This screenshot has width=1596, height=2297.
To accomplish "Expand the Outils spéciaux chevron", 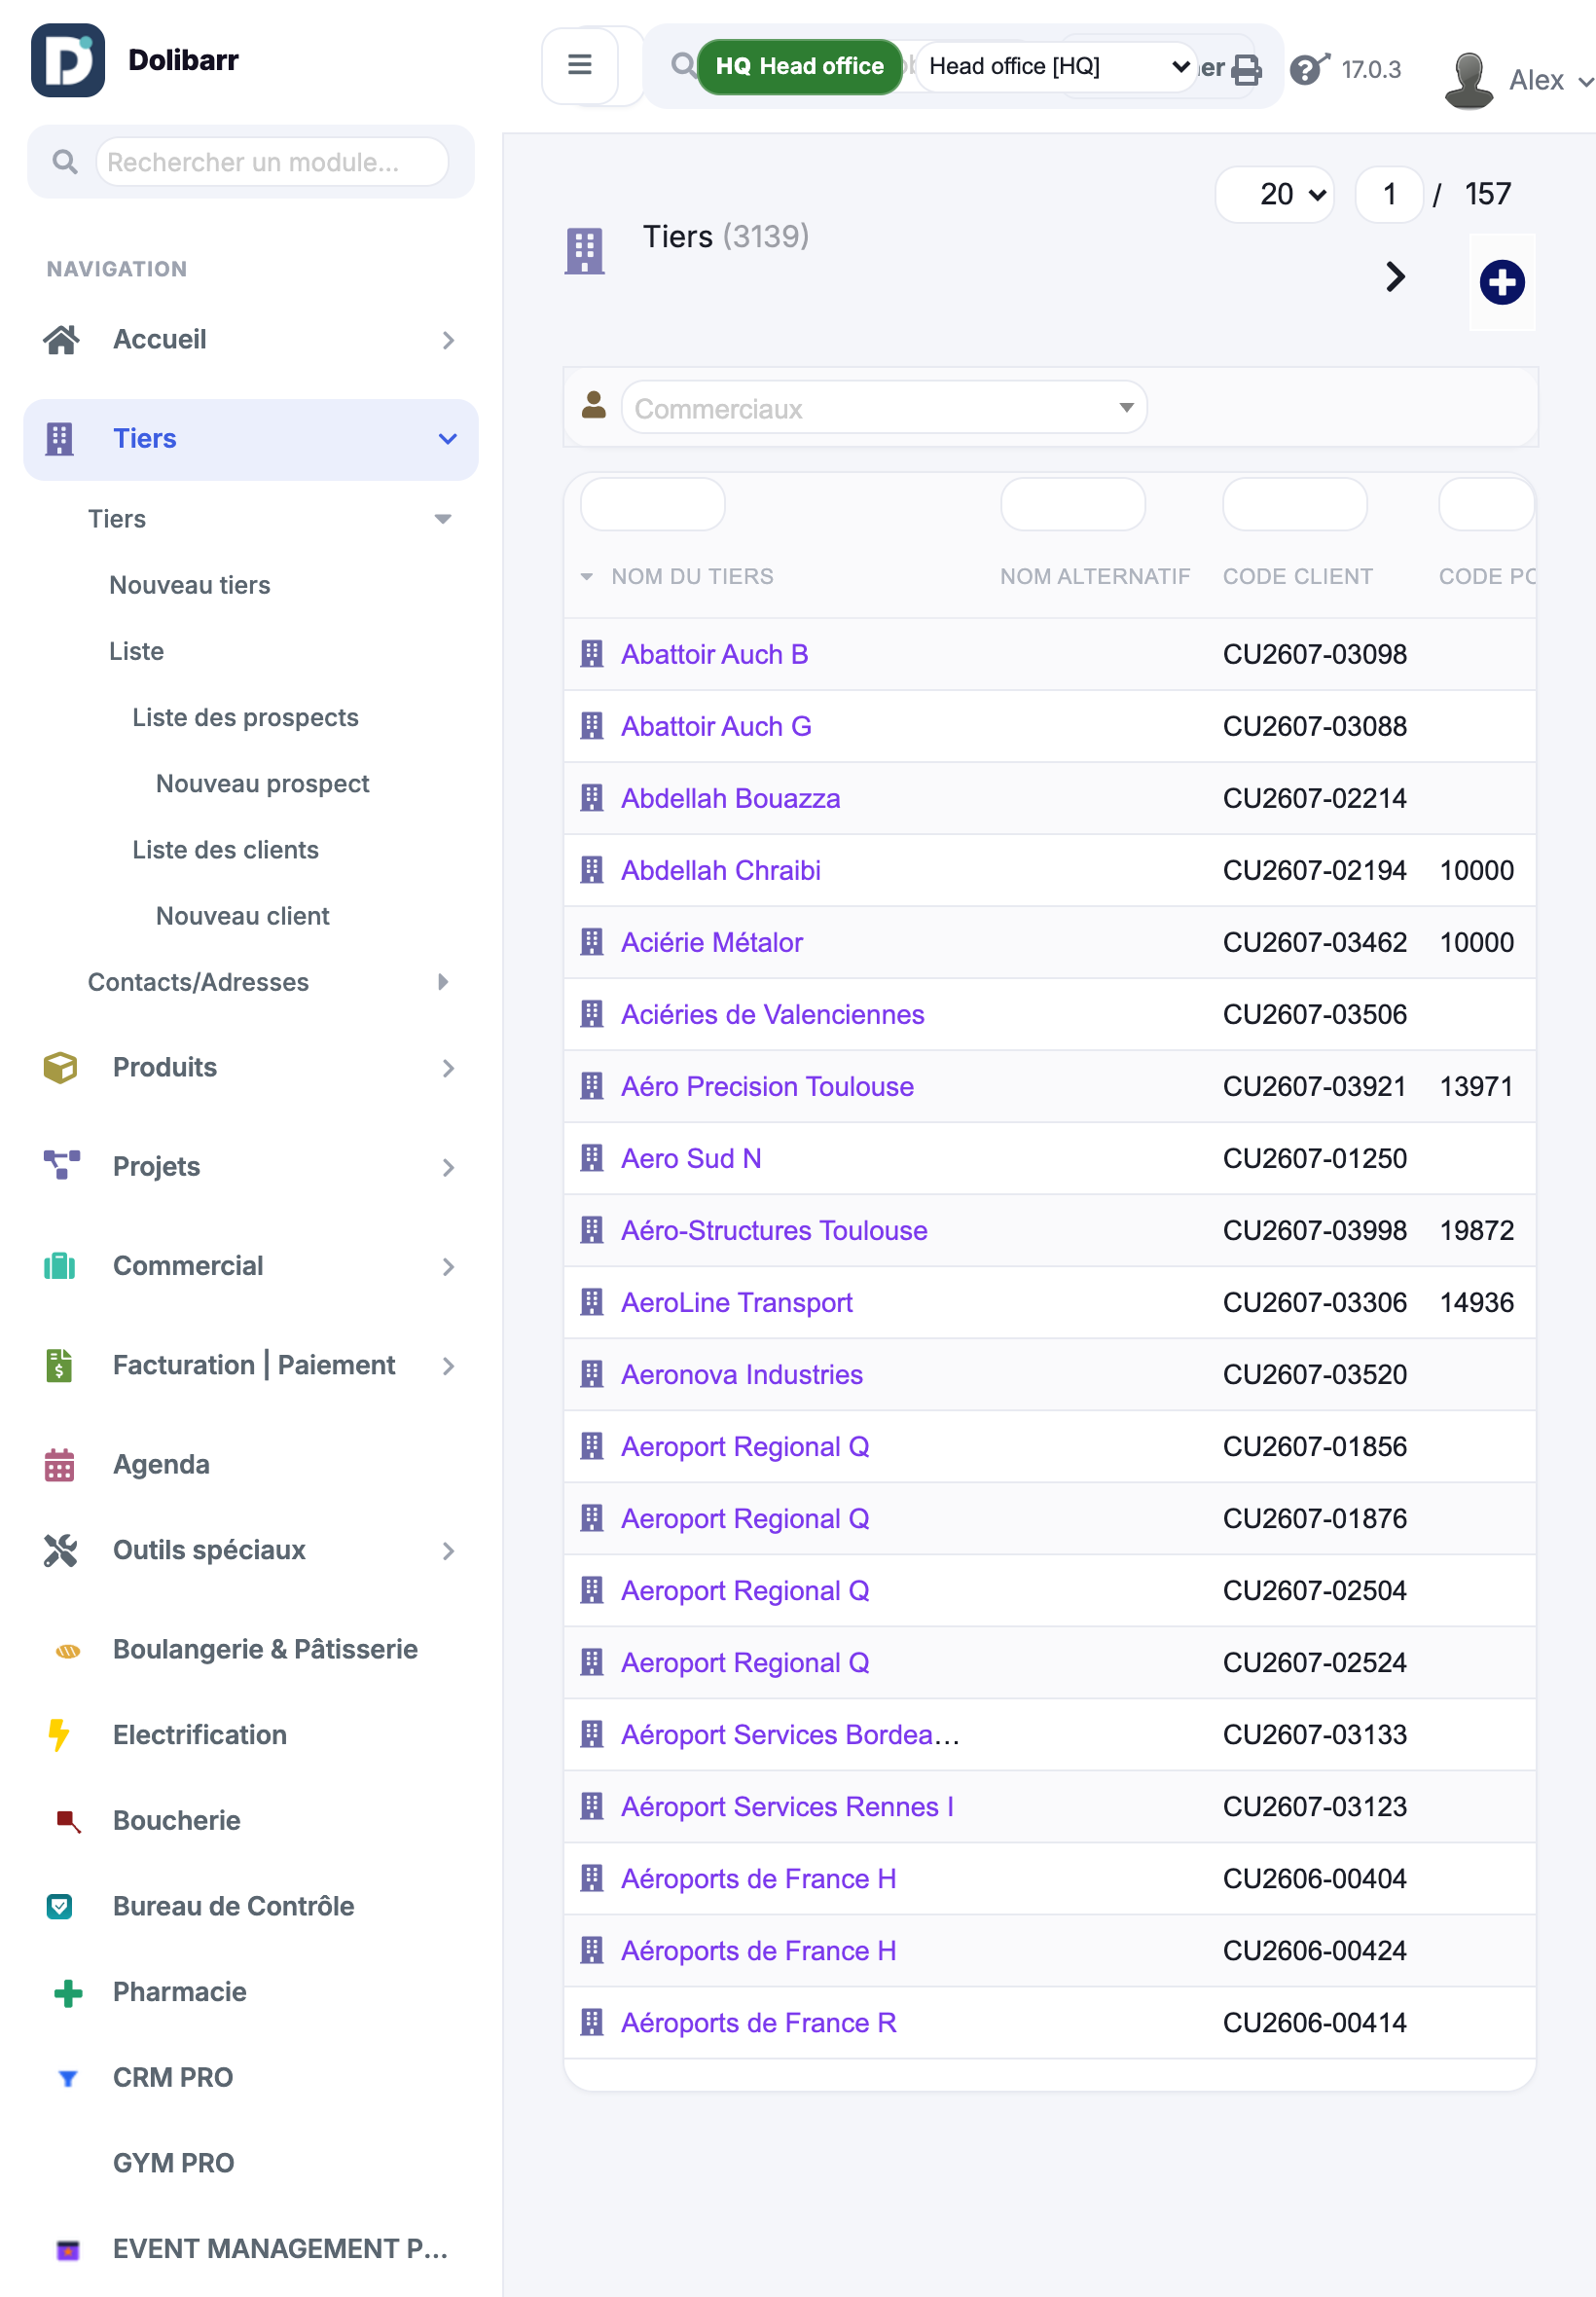I will tap(448, 1551).
